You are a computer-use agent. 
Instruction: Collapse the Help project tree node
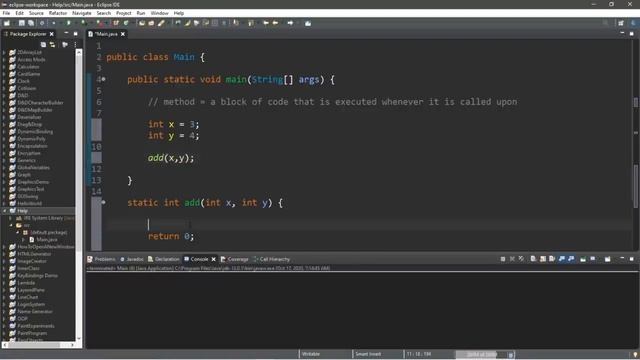[4, 211]
